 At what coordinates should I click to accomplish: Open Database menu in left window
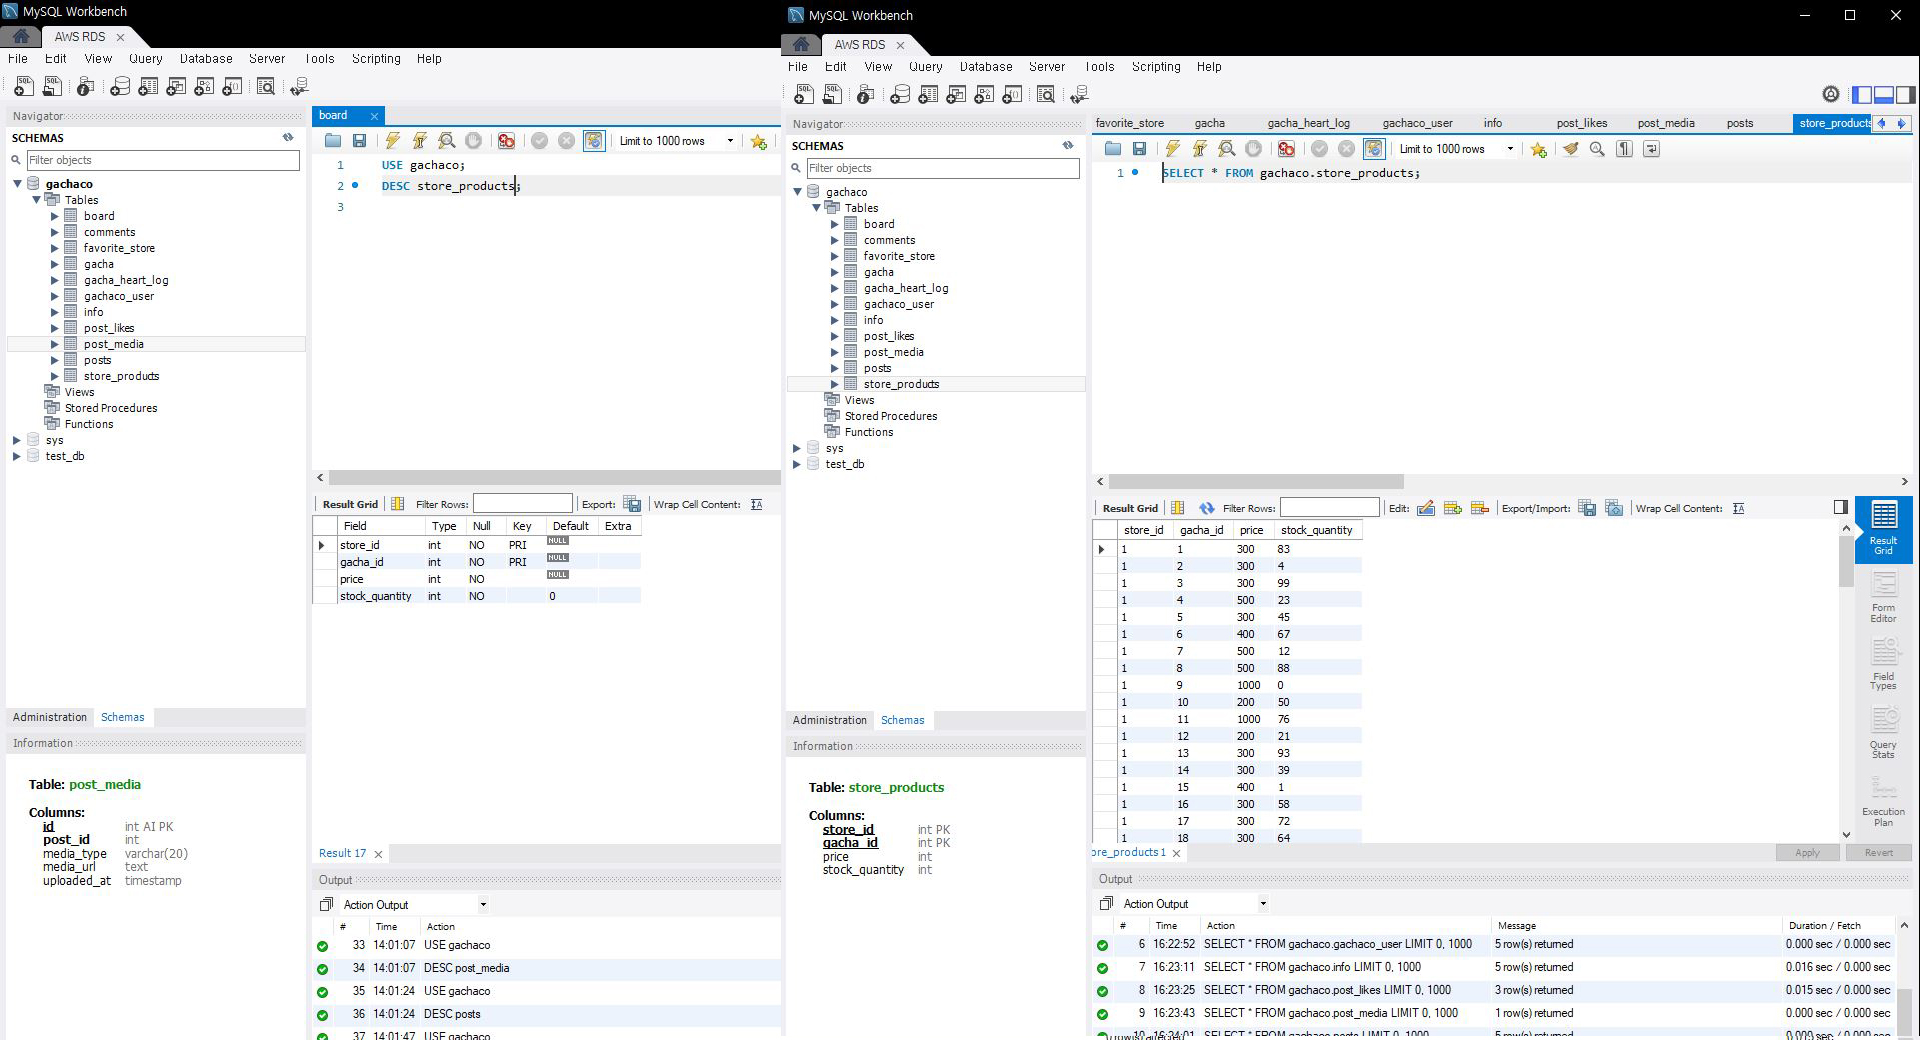point(206,59)
